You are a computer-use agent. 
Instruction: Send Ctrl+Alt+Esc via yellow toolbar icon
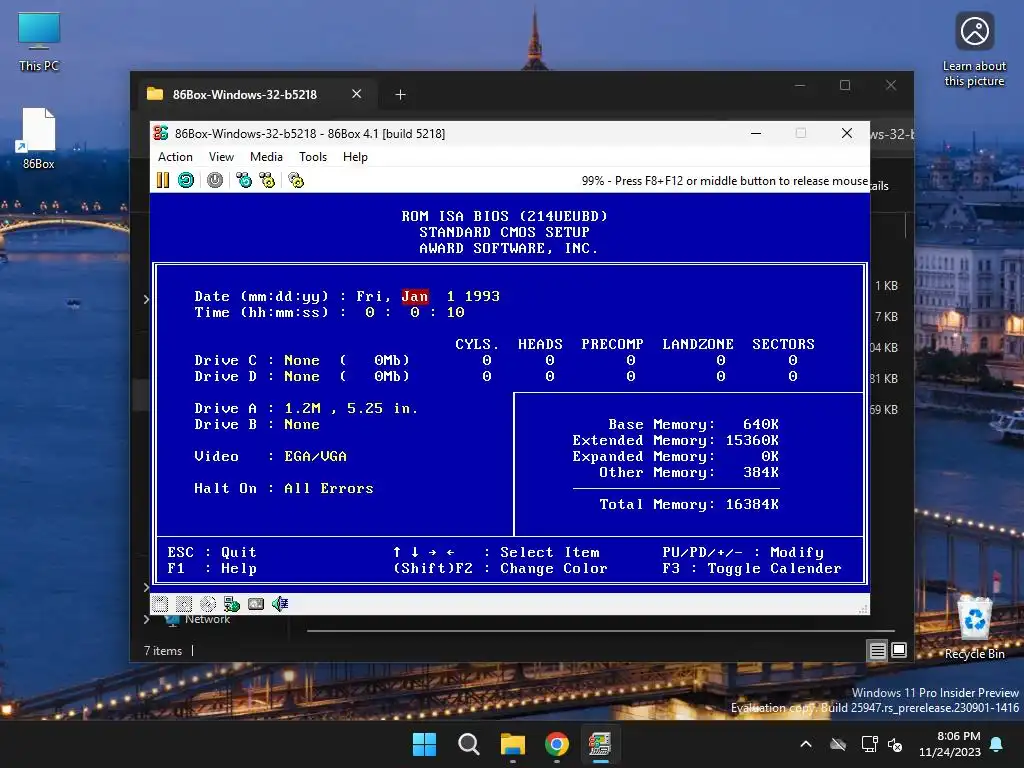coord(267,180)
